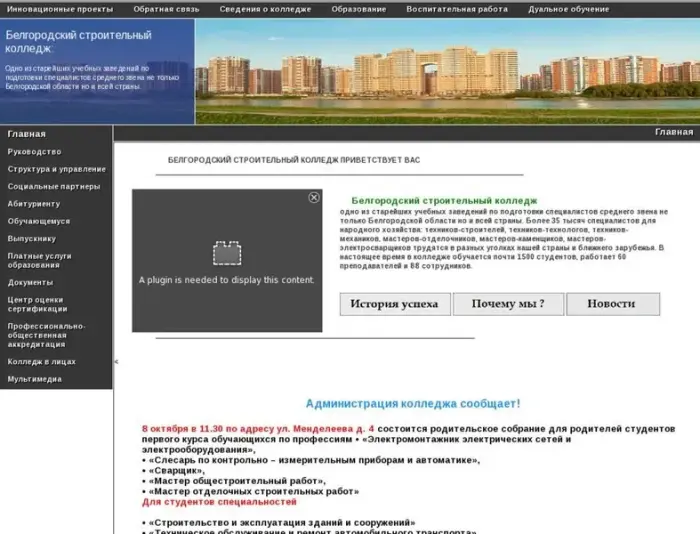Image resolution: width=700 pixels, height=534 pixels.
Task: Open the Дуальное обучение menu item
Action: coord(569,9)
